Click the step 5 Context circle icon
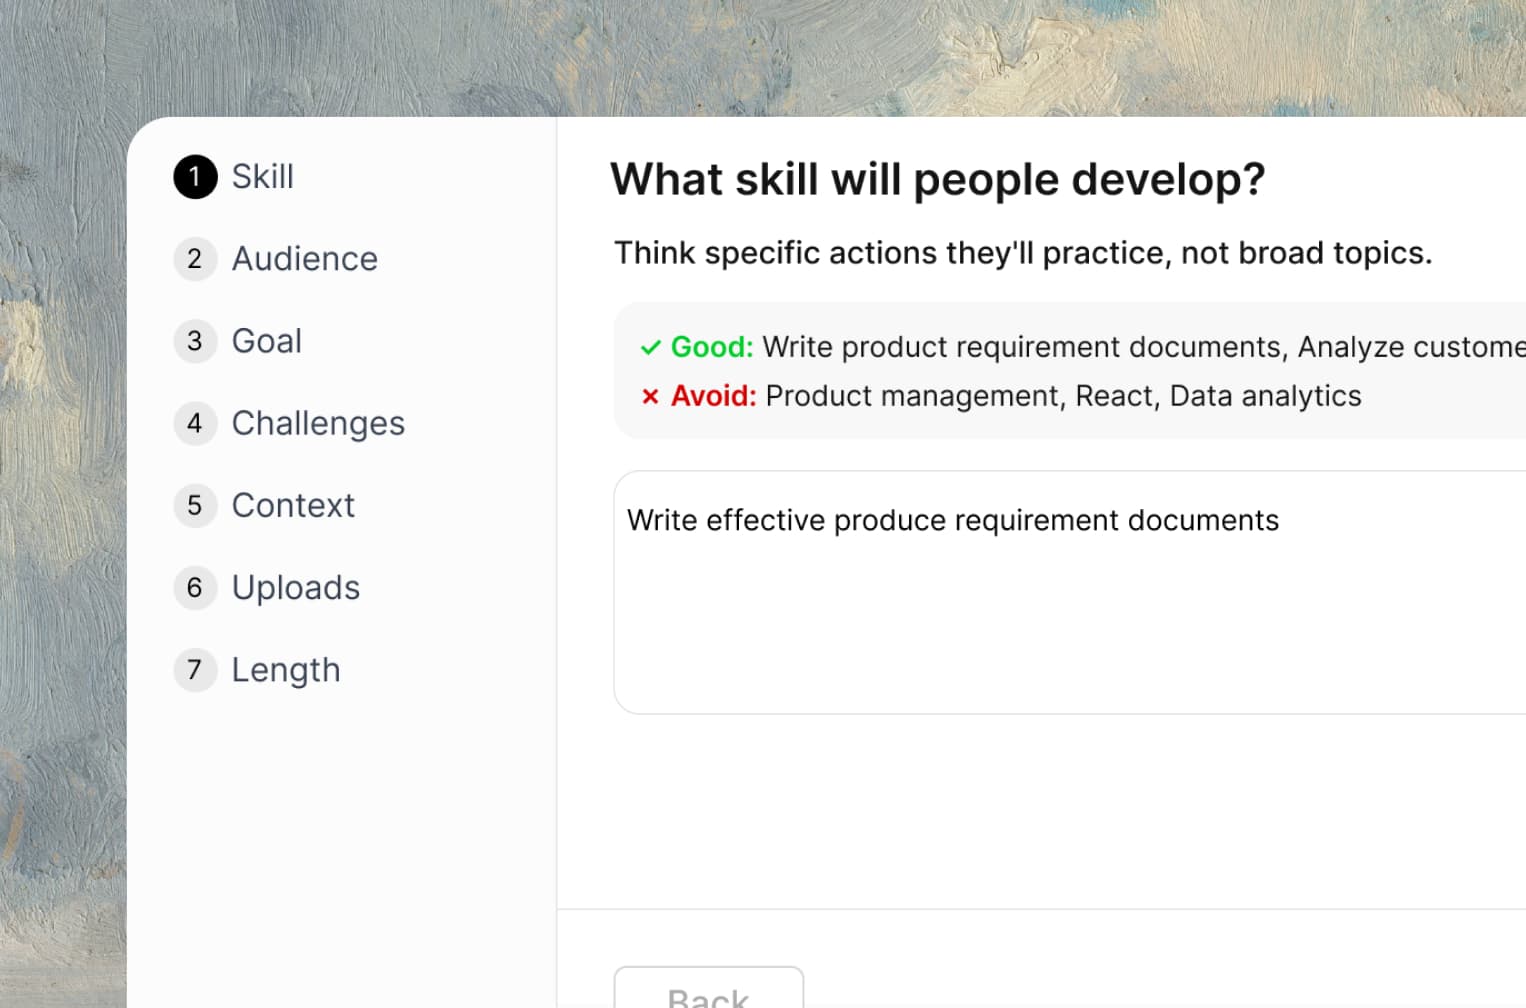This screenshot has width=1526, height=1008. tap(195, 505)
